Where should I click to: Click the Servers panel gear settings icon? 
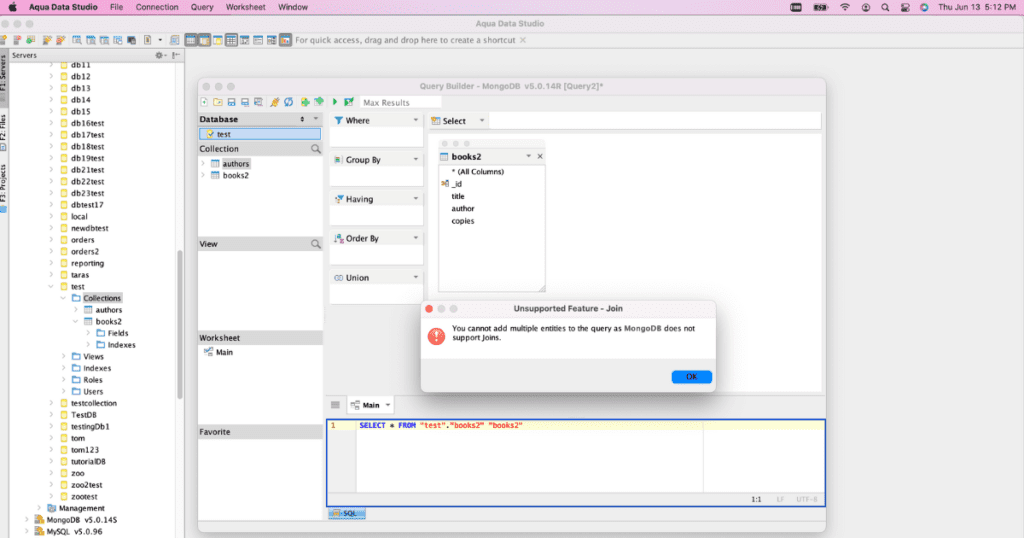coord(159,55)
